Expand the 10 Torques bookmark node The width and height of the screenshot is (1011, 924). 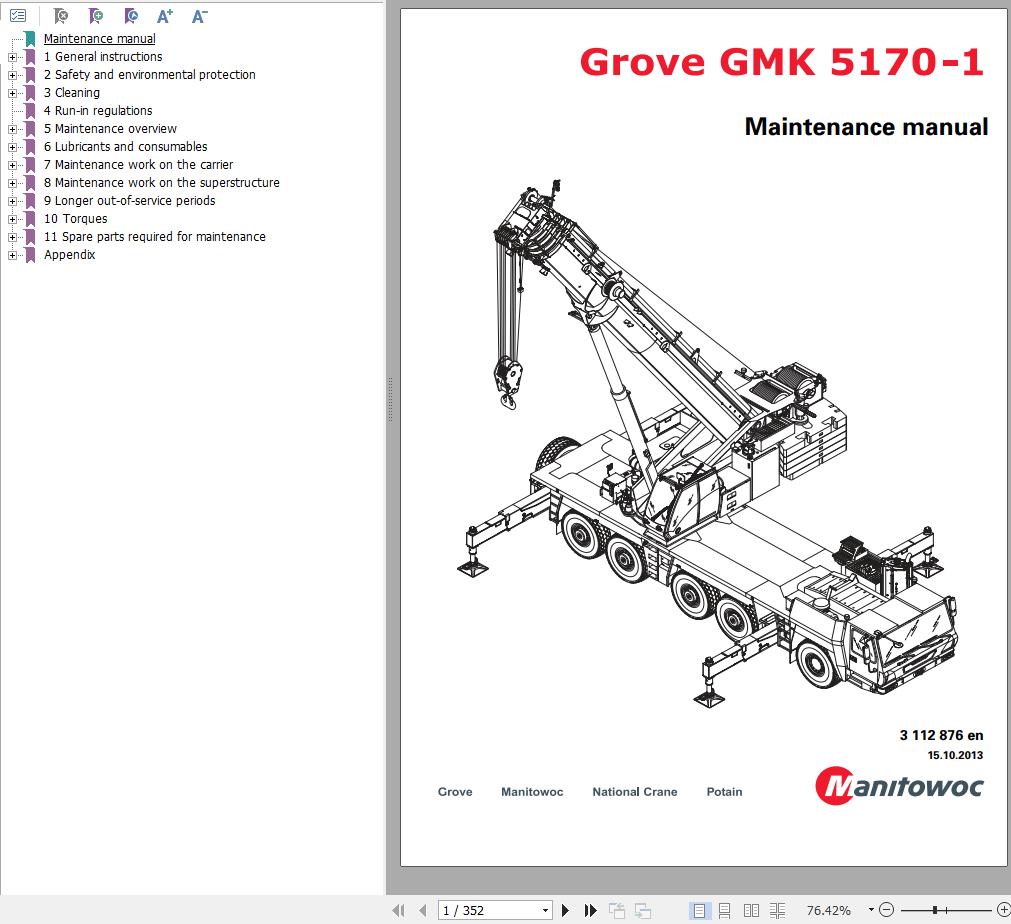12,220
